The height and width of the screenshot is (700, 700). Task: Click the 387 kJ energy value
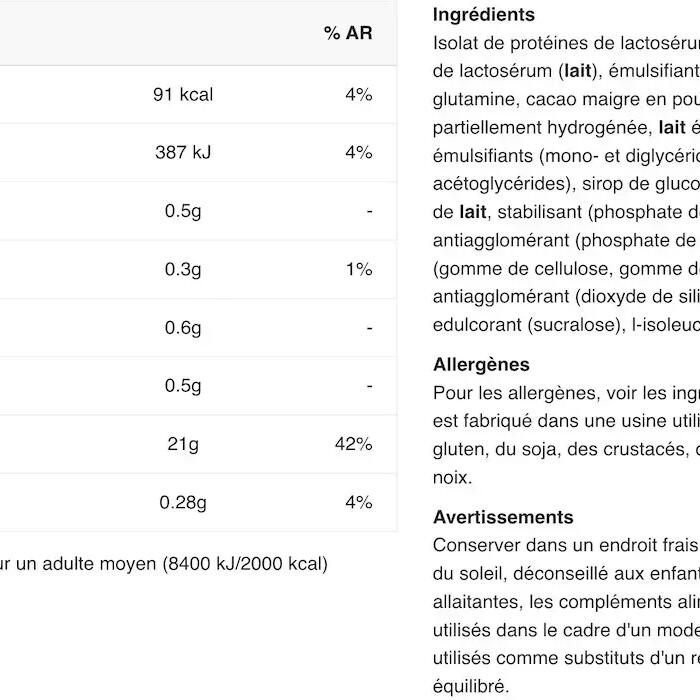coord(183,153)
